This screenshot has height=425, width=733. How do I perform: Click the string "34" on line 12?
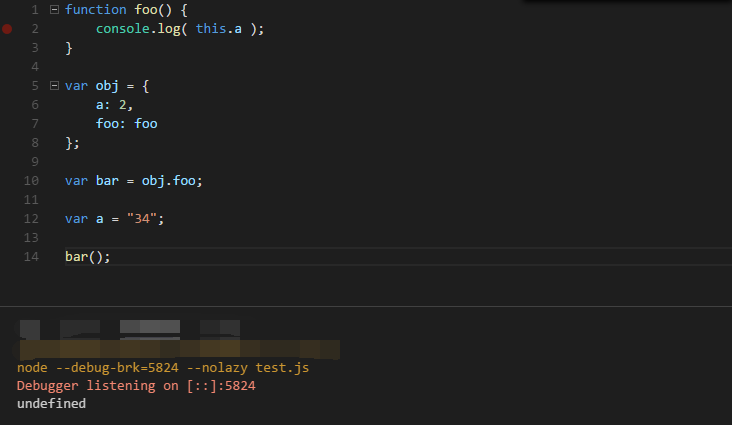(x=142, y=219)
